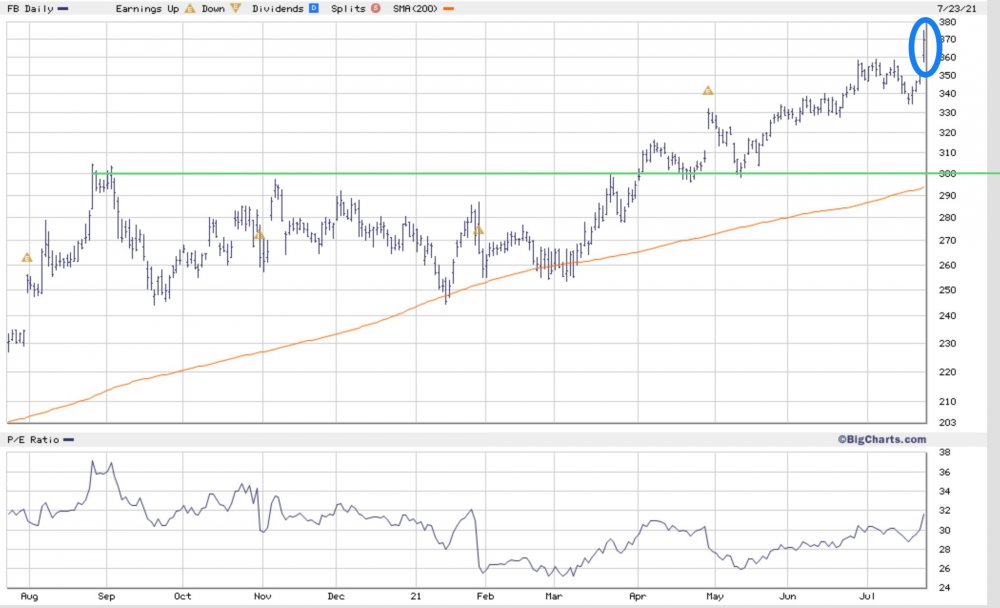1000x608 pixels.
Task: Click the 'Jun' month axis label
Action: [x=788, y=596]
